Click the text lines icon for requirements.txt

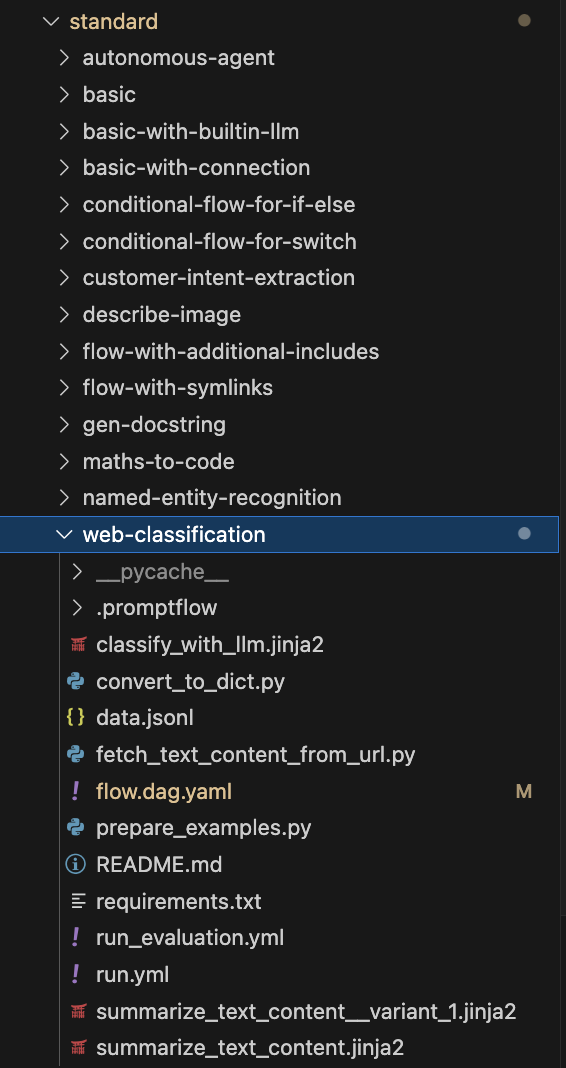79,902
